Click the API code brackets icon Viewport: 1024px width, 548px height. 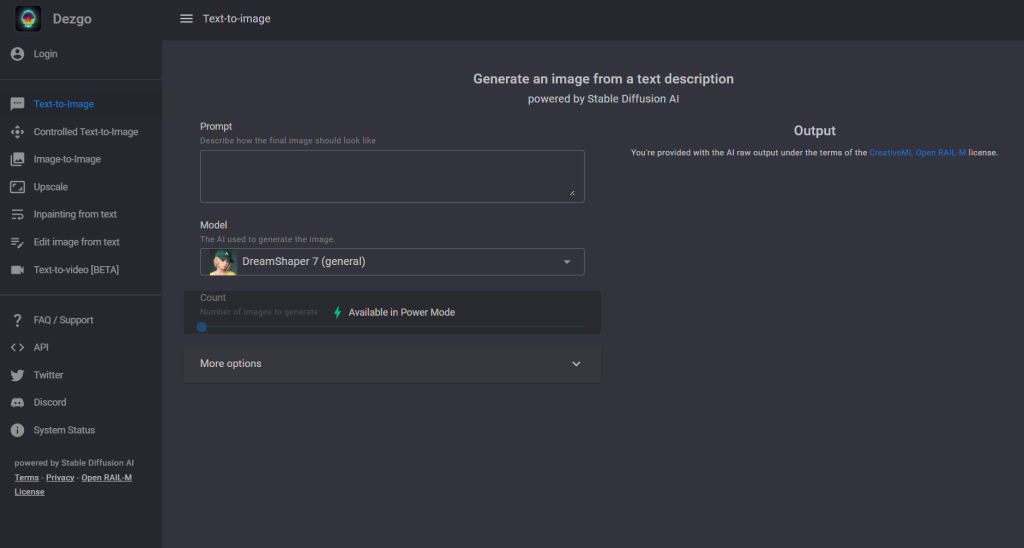coord(18,347)
